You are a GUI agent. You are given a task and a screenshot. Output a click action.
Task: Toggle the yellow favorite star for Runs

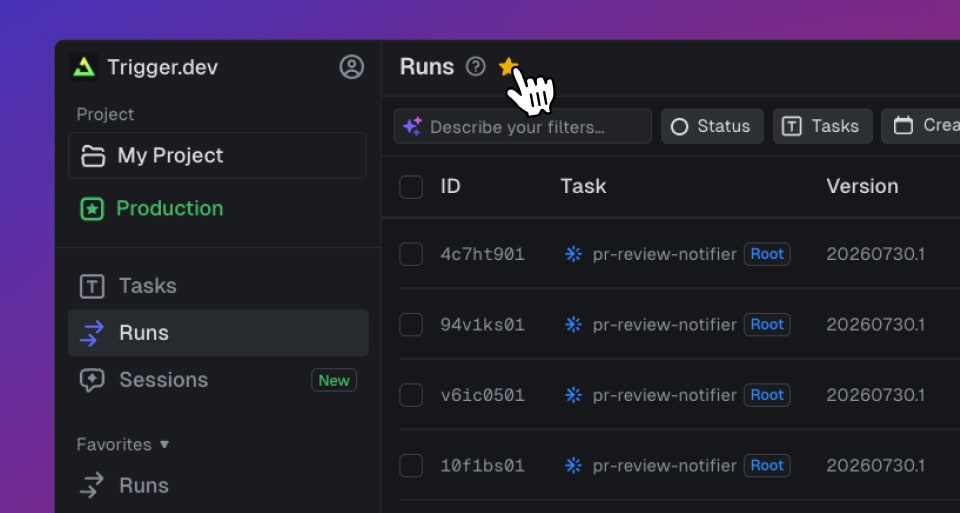[508, 66]
